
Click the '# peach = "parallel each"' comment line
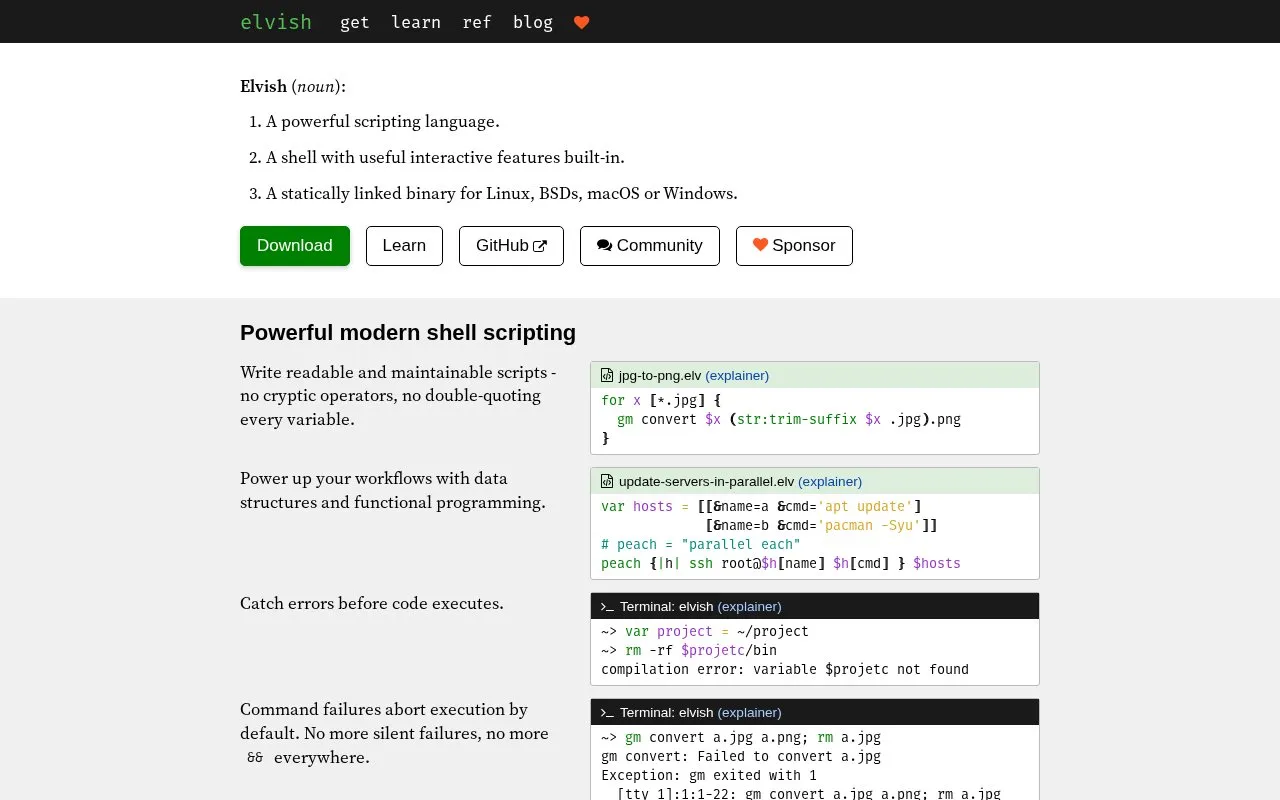point(701,545)
